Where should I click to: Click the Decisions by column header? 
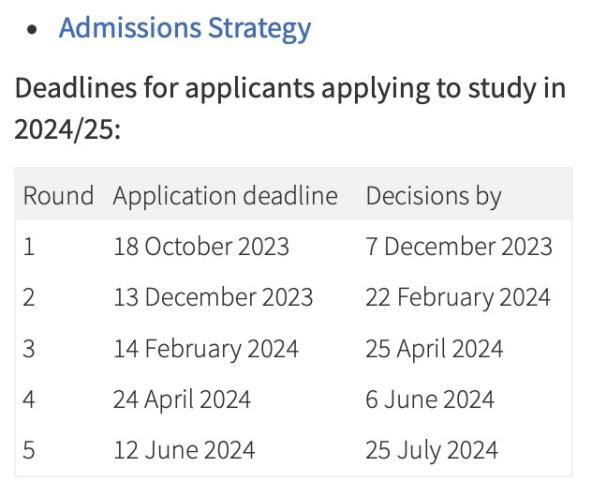click(433, 196)
